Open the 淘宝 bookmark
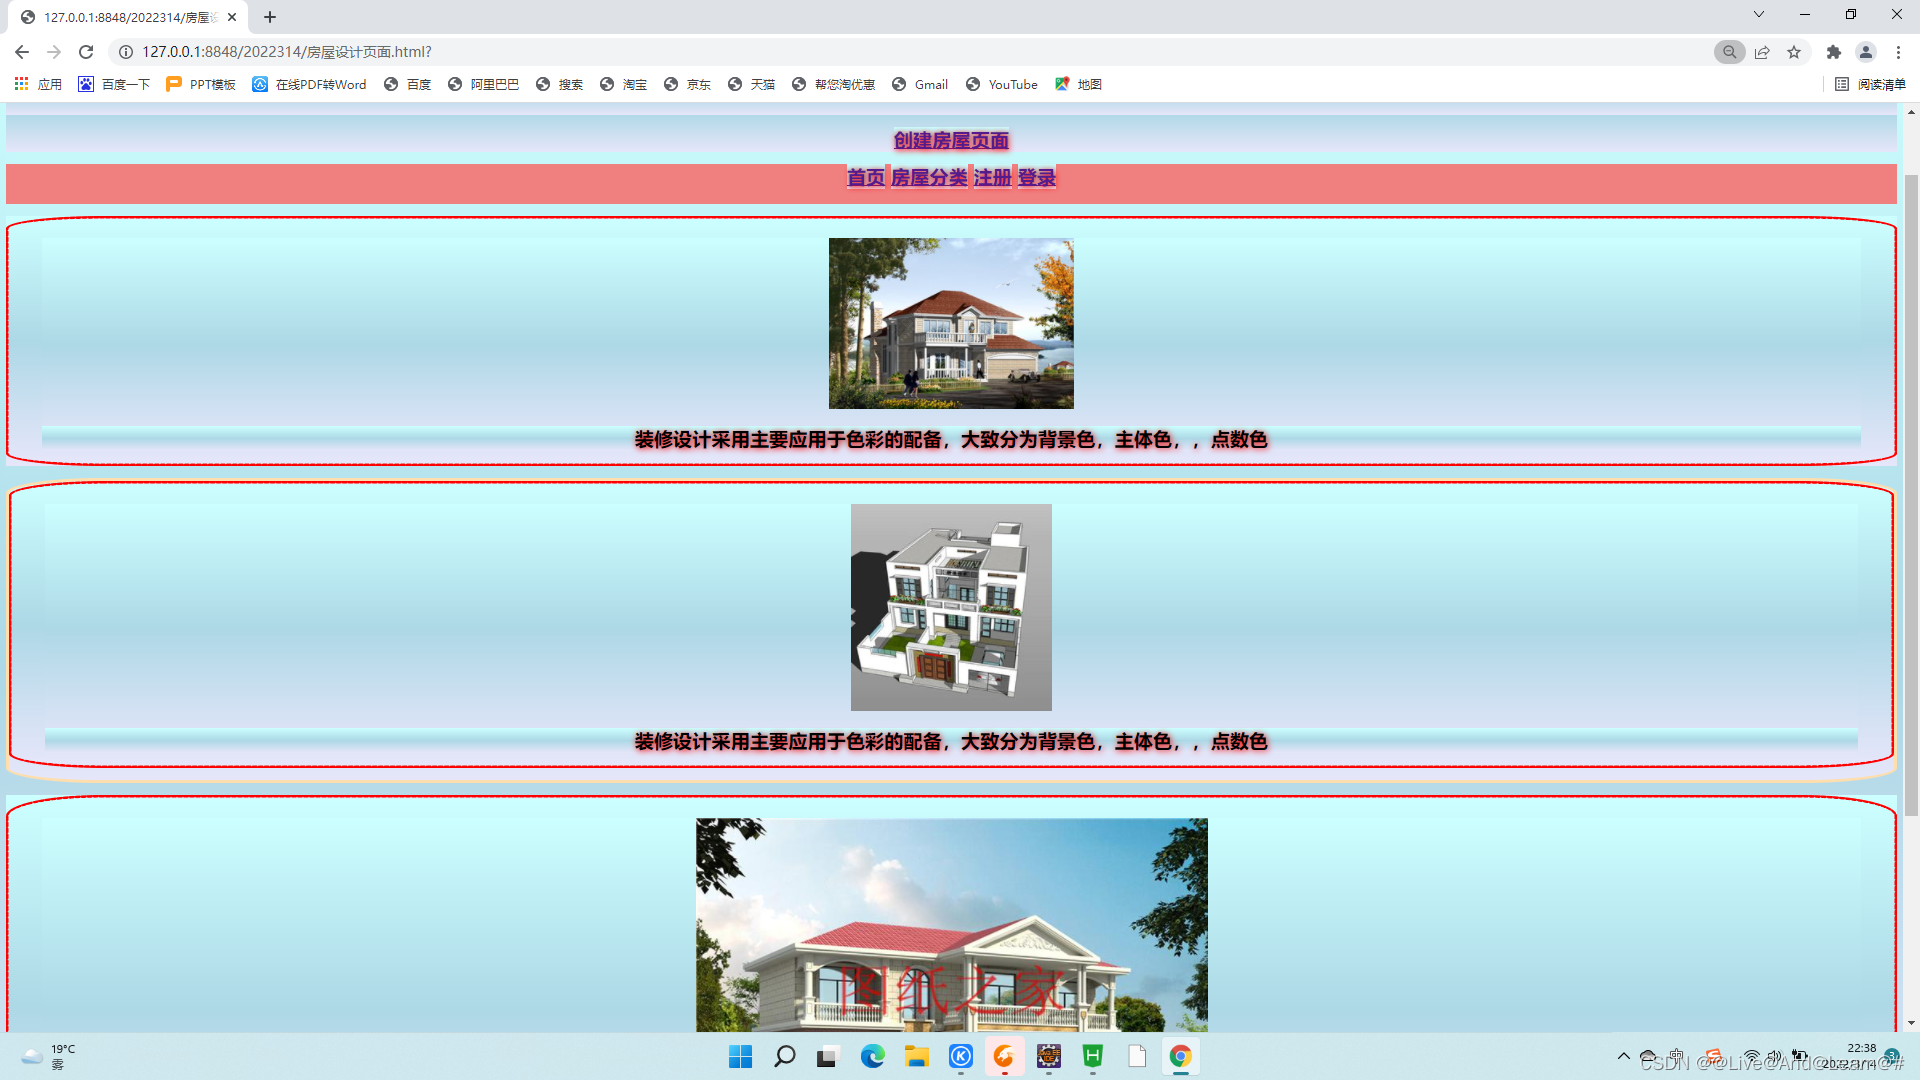This screenshot has width=1920, height=1080. tap(623, 84)
